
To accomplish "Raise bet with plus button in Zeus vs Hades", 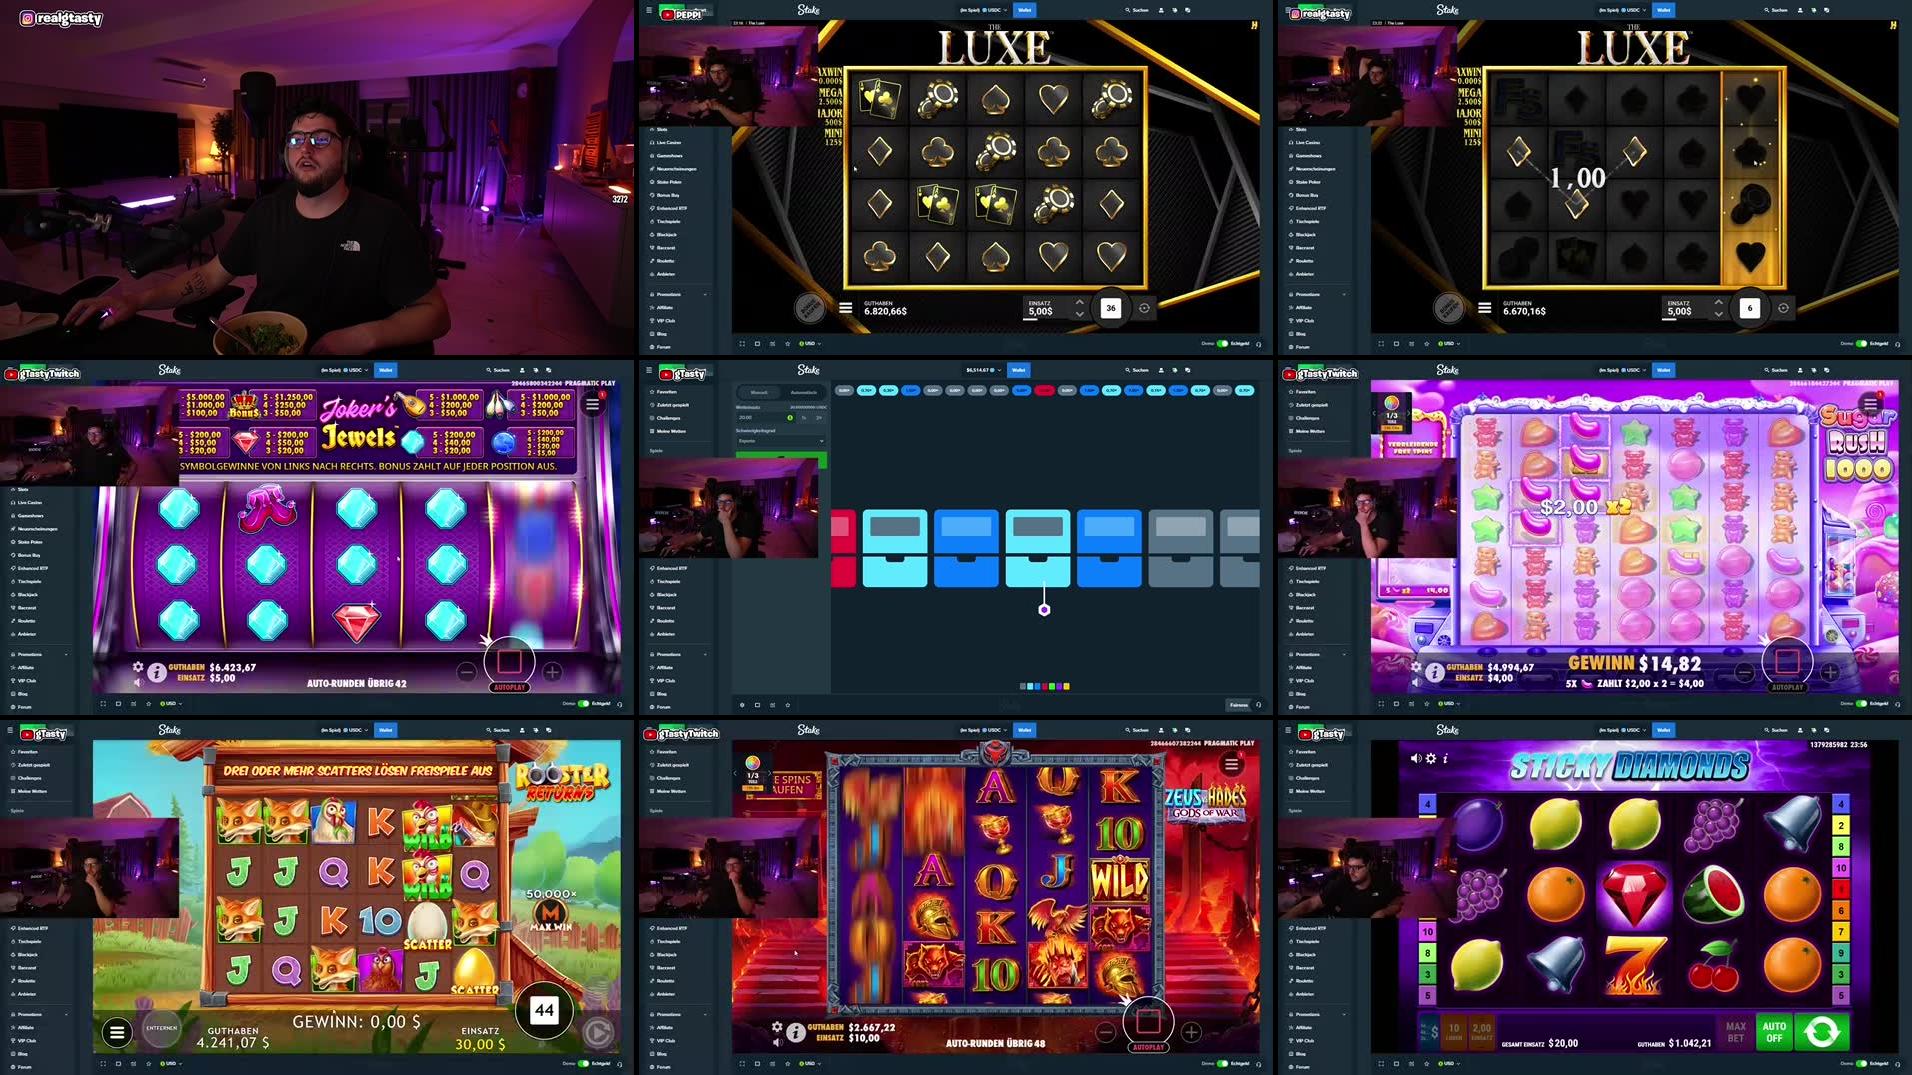I will click(1191, 1032).
